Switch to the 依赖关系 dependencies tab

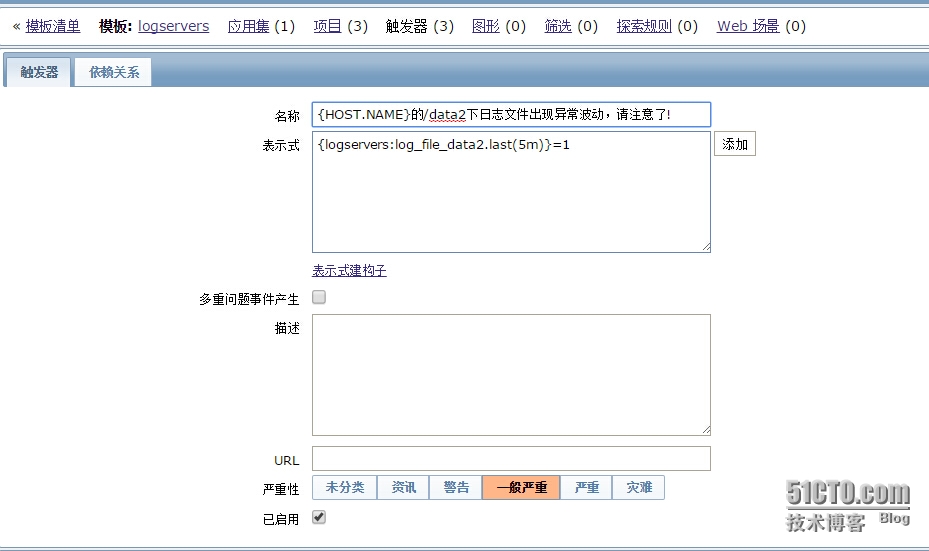pos(114,72)
